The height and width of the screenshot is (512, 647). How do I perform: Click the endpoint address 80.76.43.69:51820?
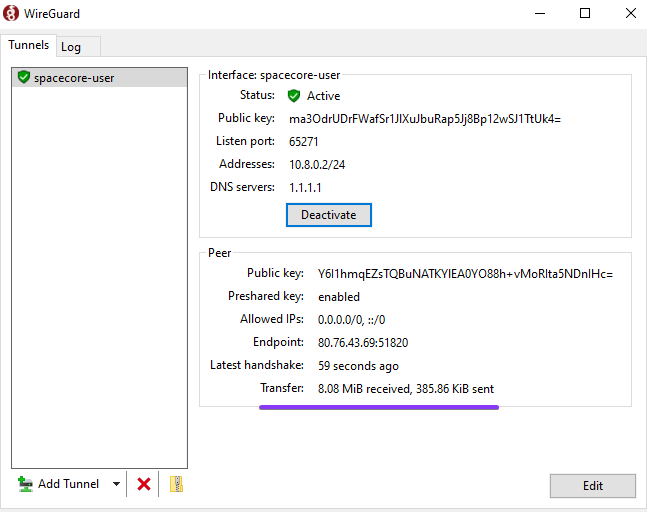363,342
